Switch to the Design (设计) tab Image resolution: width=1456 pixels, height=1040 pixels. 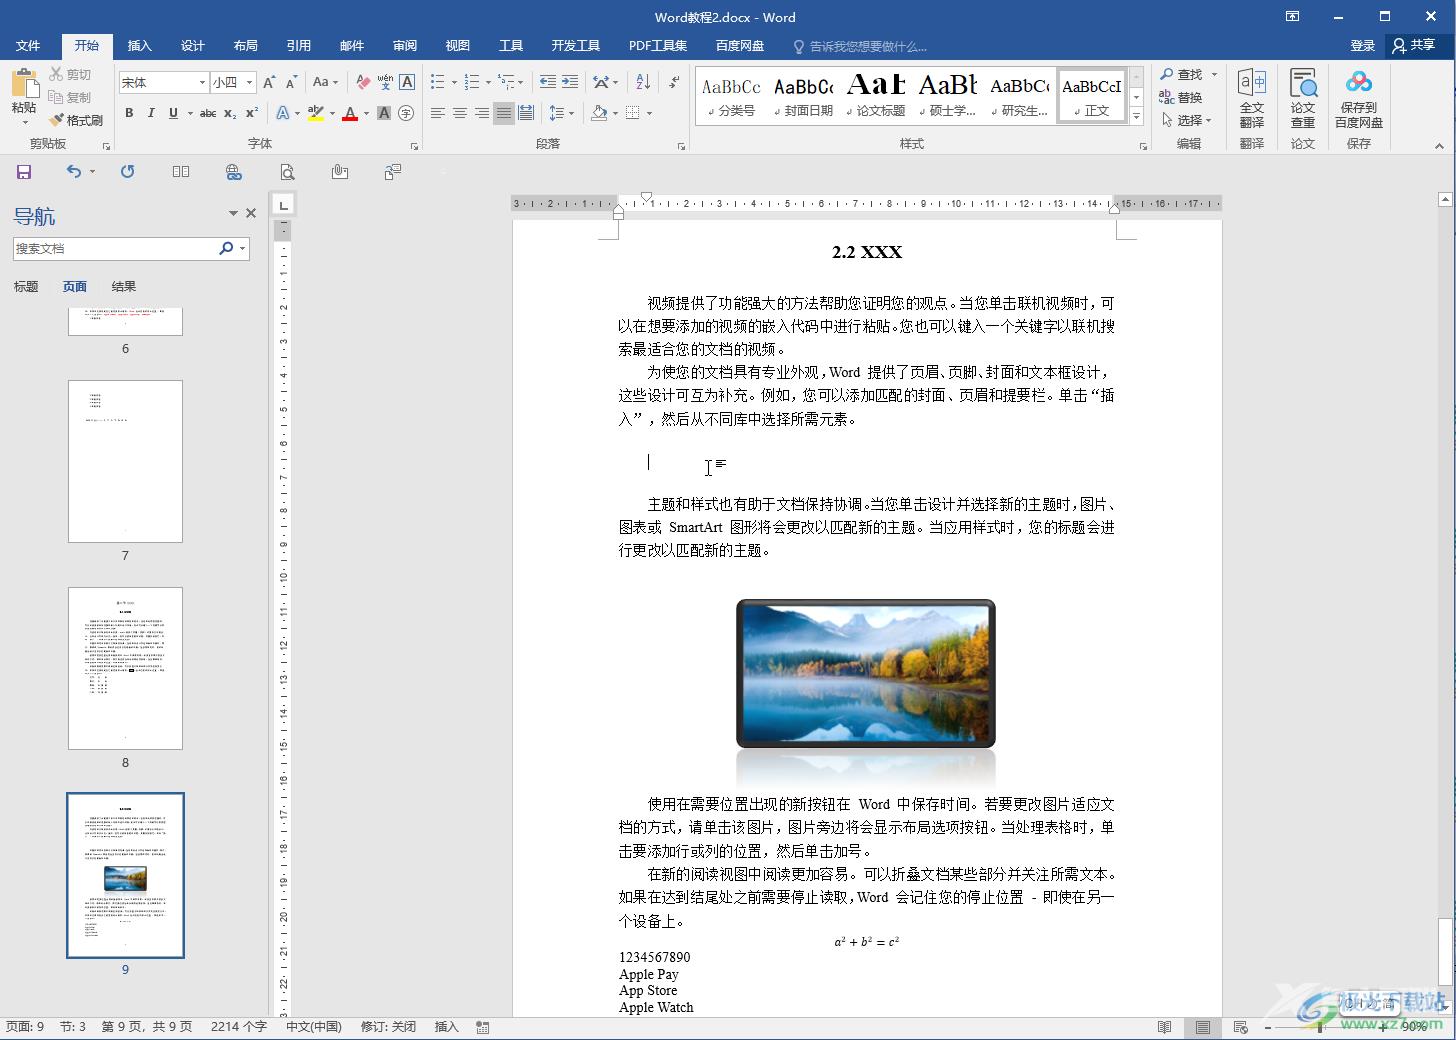[x=192, y=46]
